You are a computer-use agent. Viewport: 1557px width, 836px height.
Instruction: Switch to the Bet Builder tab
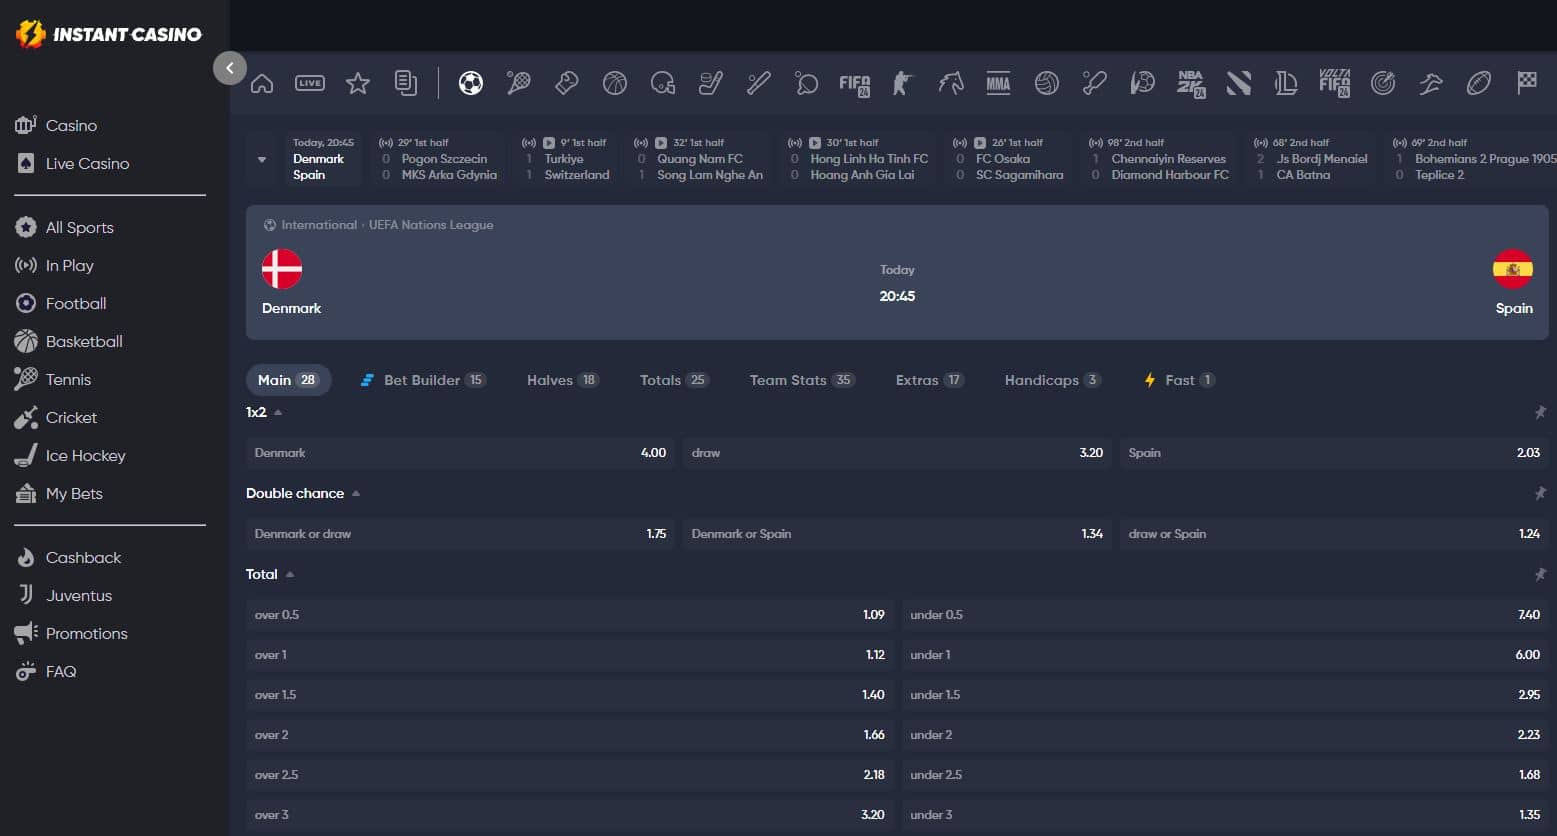tap(423, 380)
